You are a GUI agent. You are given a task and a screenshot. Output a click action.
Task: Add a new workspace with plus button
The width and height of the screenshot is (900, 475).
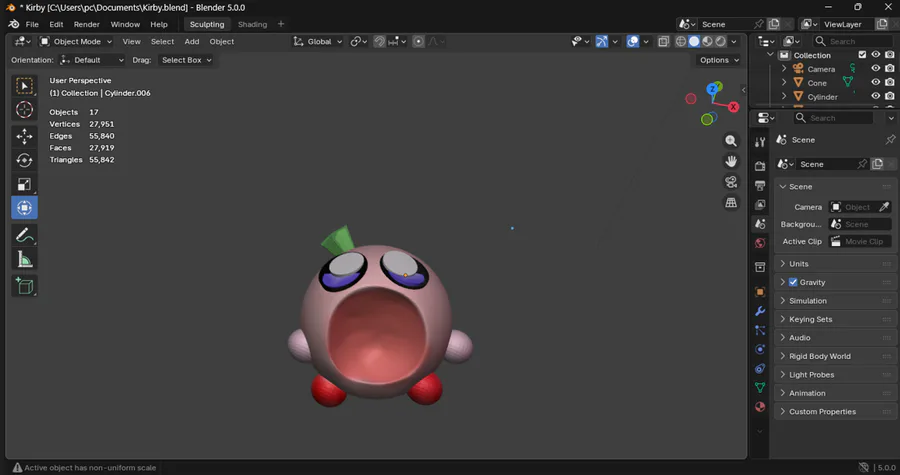281,24
